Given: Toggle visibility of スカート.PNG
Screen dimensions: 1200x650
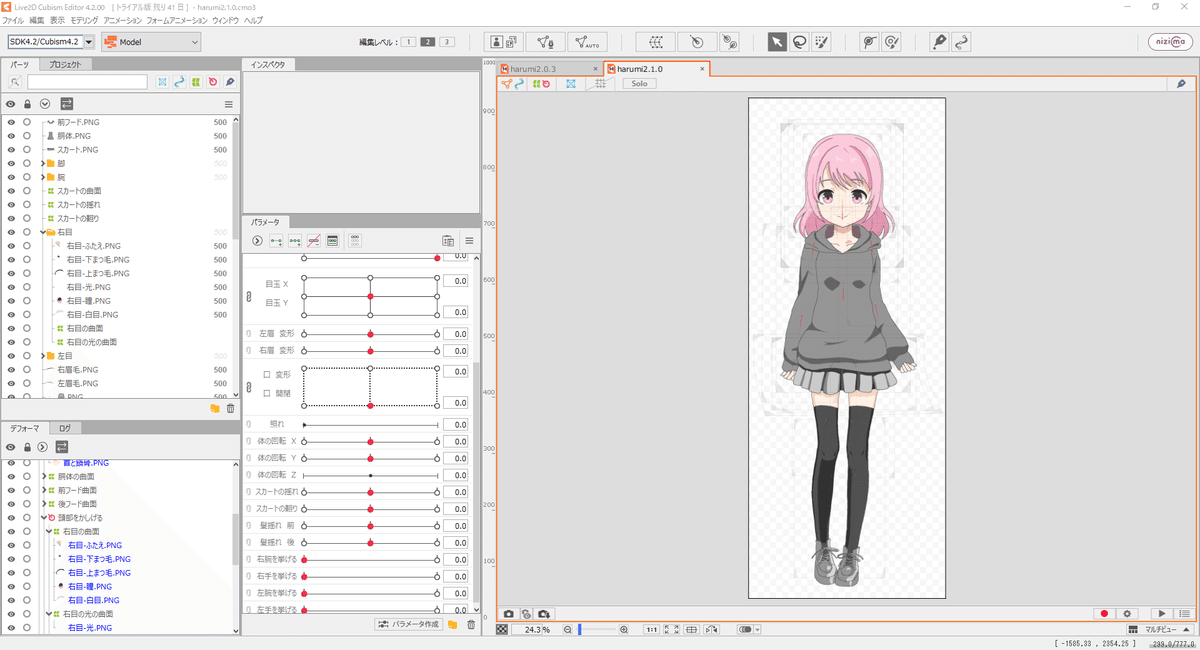Looking at the screenshot, I should tap(11, 150).
